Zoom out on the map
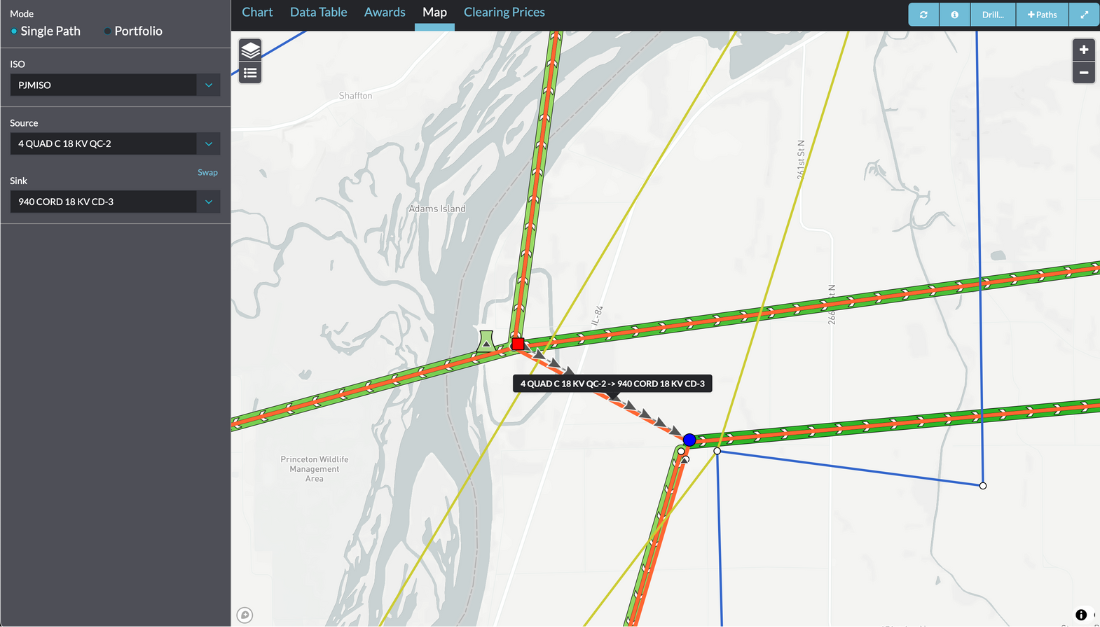The image size is (1100, 627). pyautogui.click(x=1083, y=72)
